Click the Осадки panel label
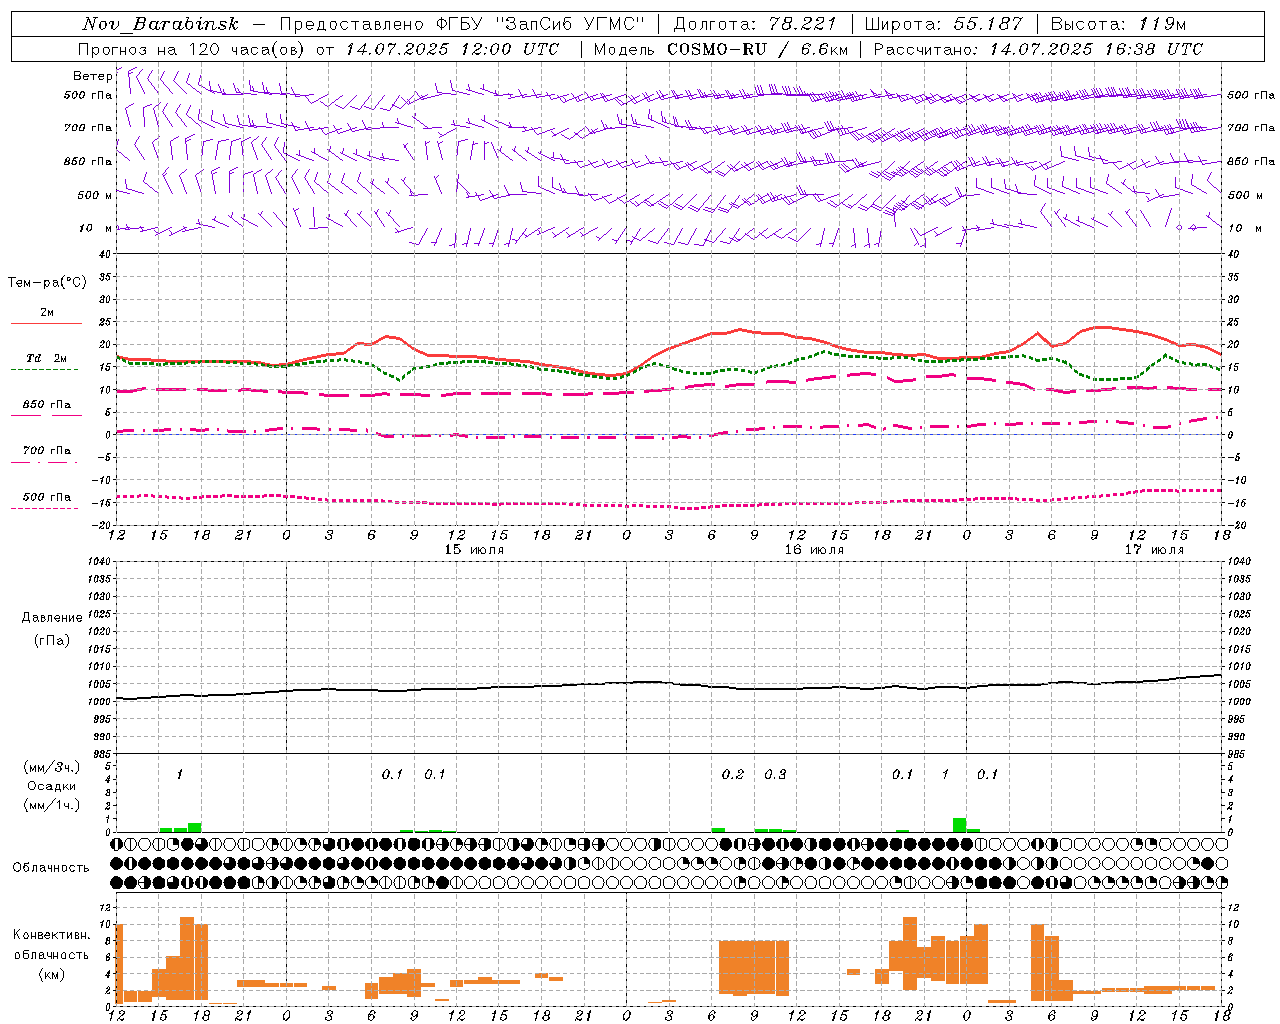The image size is (1280, 1024). pos(52,786)
